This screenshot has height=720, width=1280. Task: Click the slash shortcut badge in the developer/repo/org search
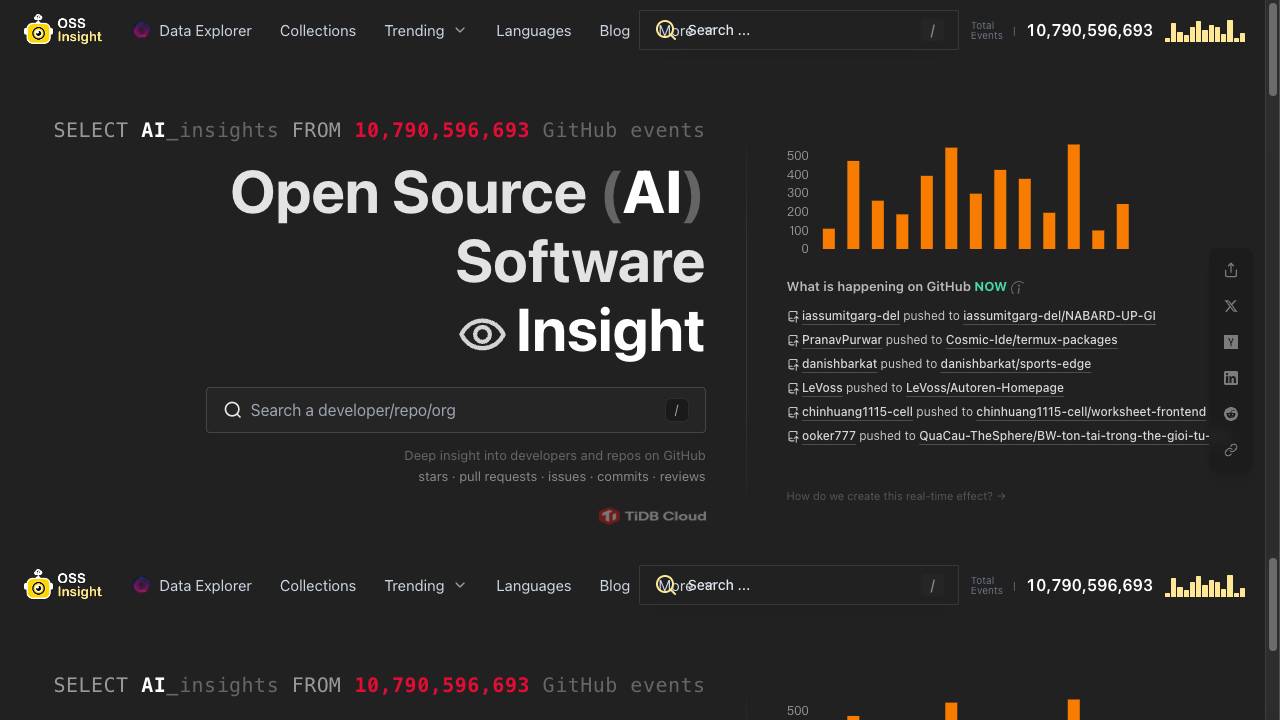[x=677, y=410]
